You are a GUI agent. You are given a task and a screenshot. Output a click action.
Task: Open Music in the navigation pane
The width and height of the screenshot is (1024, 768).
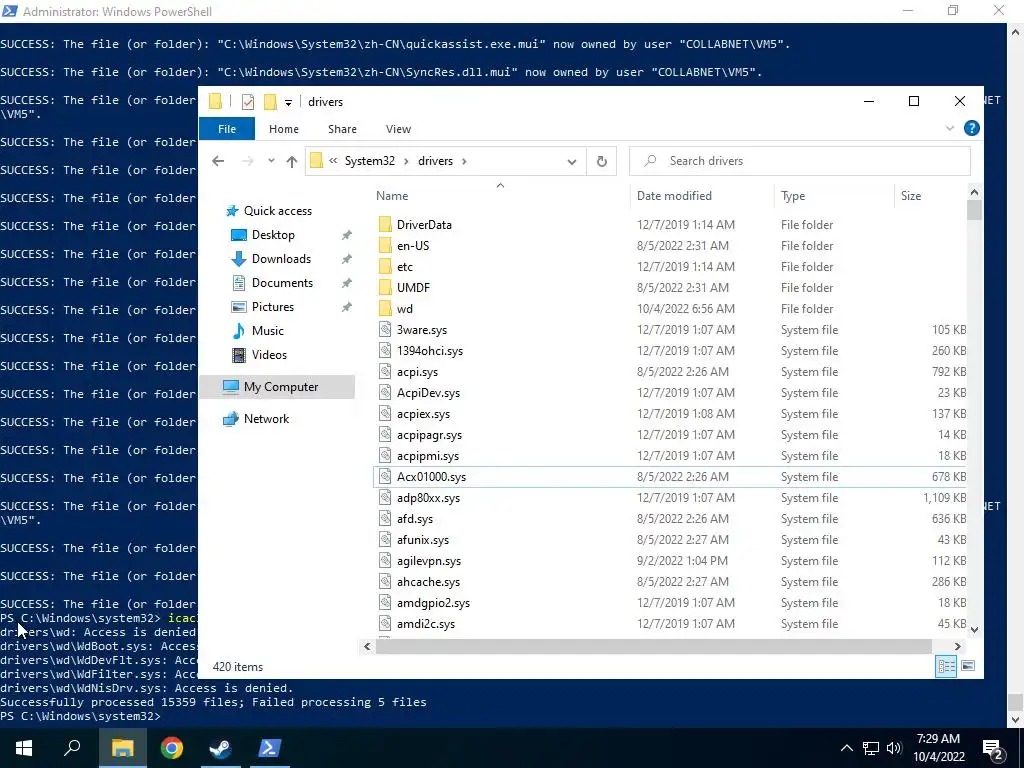(268, 330)
